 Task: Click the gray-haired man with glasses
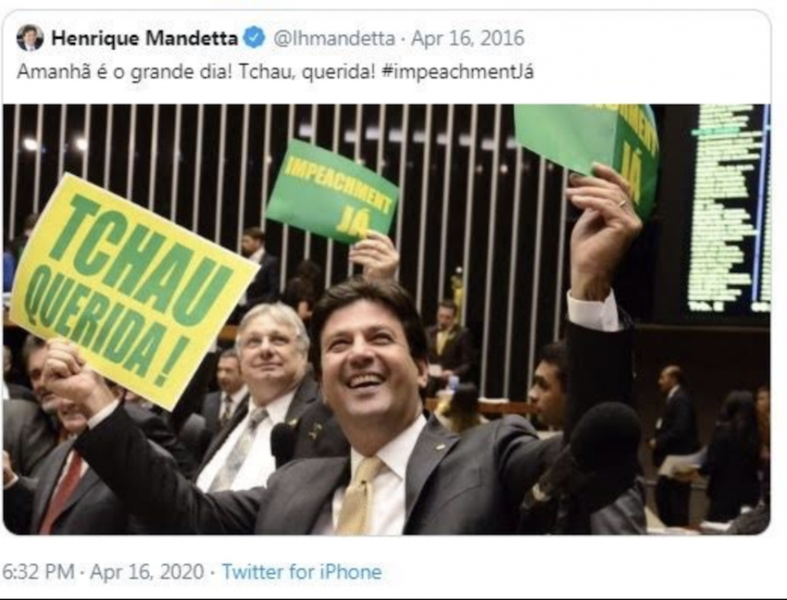pos(274,344)
